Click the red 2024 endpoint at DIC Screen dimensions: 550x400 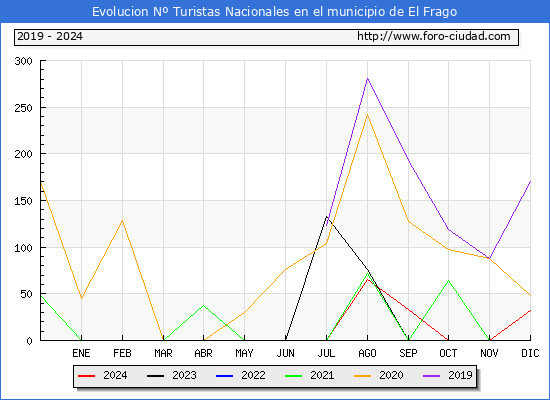tap(530, 311)
